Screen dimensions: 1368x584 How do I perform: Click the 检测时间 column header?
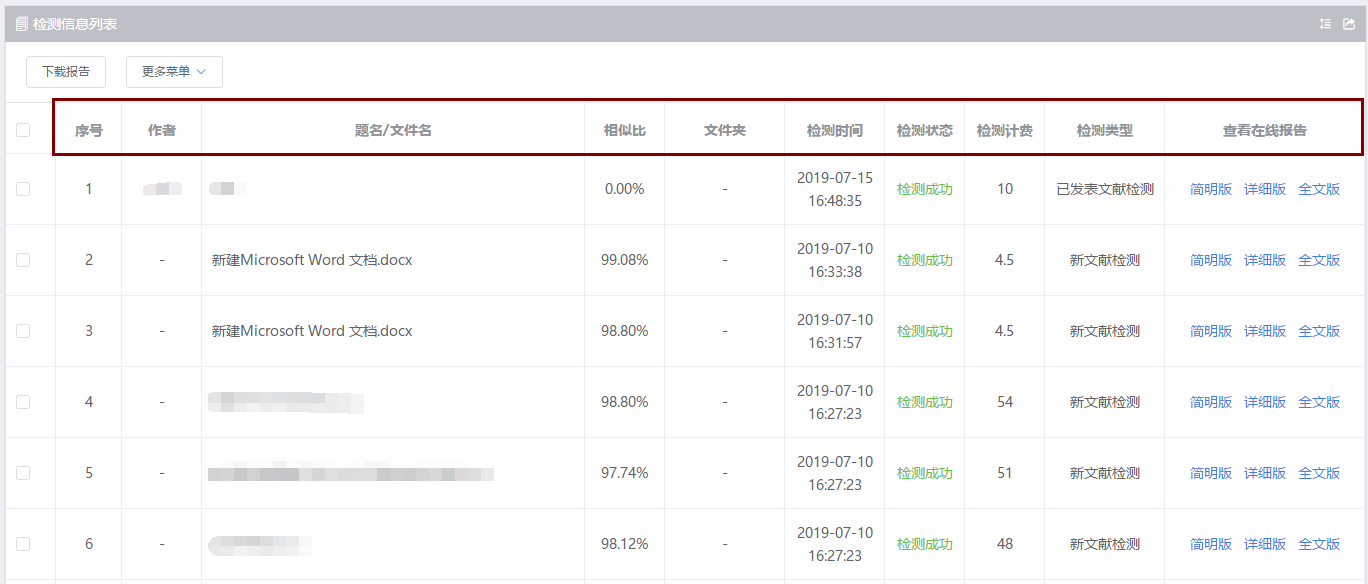[x=834, y=130]
